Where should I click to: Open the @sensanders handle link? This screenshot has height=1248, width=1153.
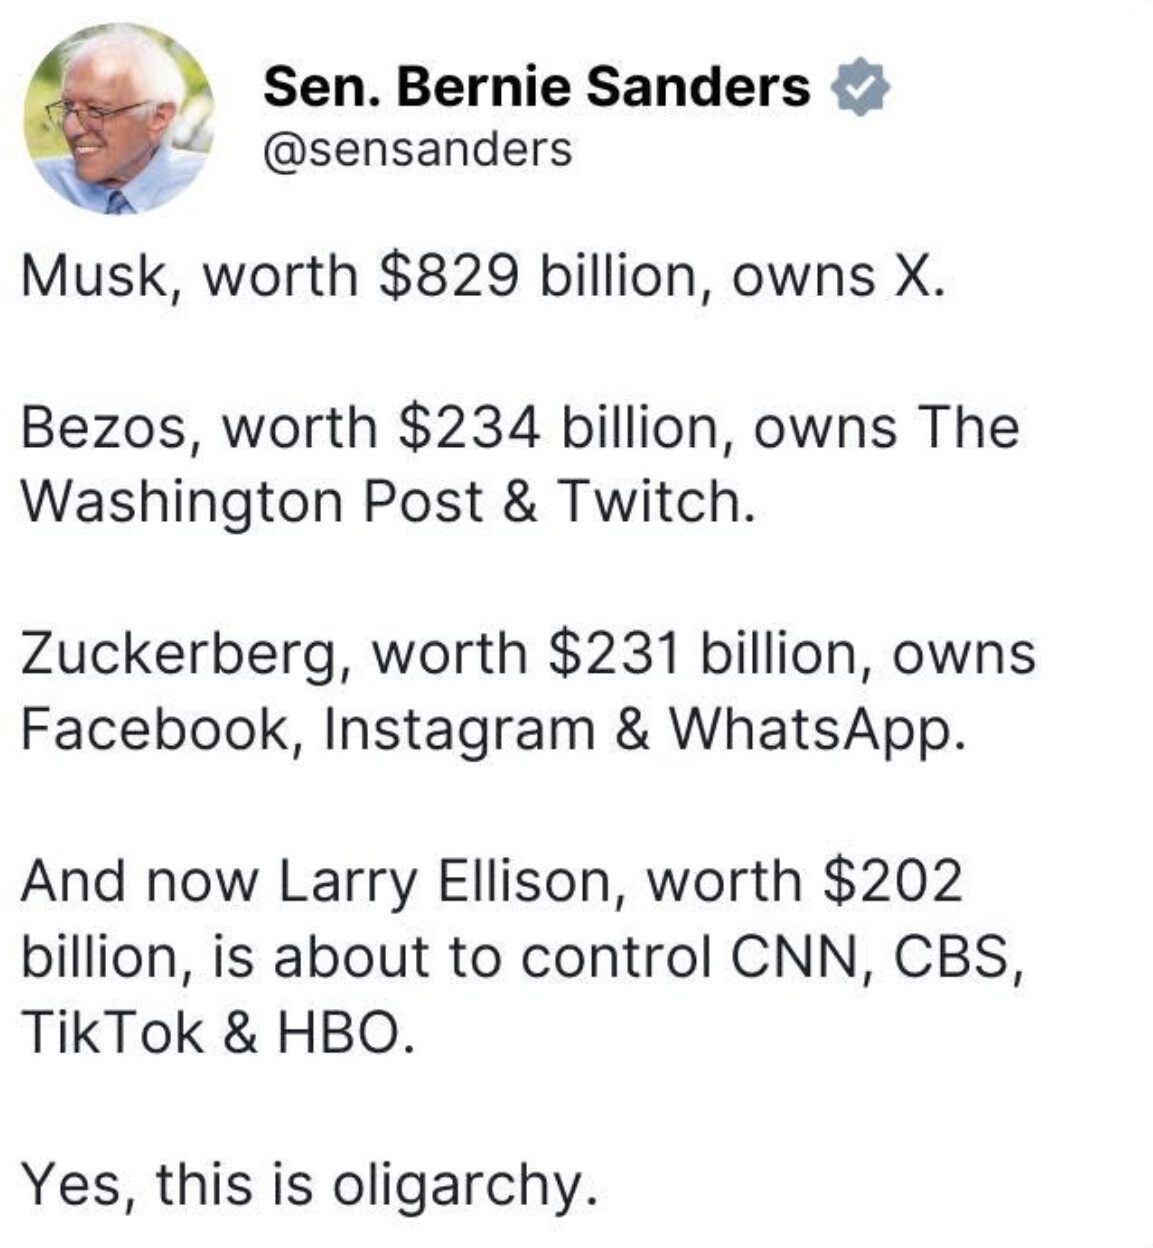click(x=417, y=149)
